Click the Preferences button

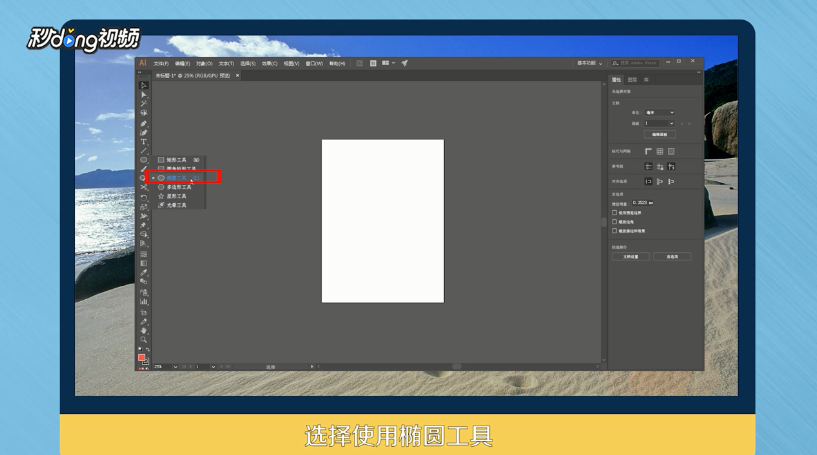[672, 256]
